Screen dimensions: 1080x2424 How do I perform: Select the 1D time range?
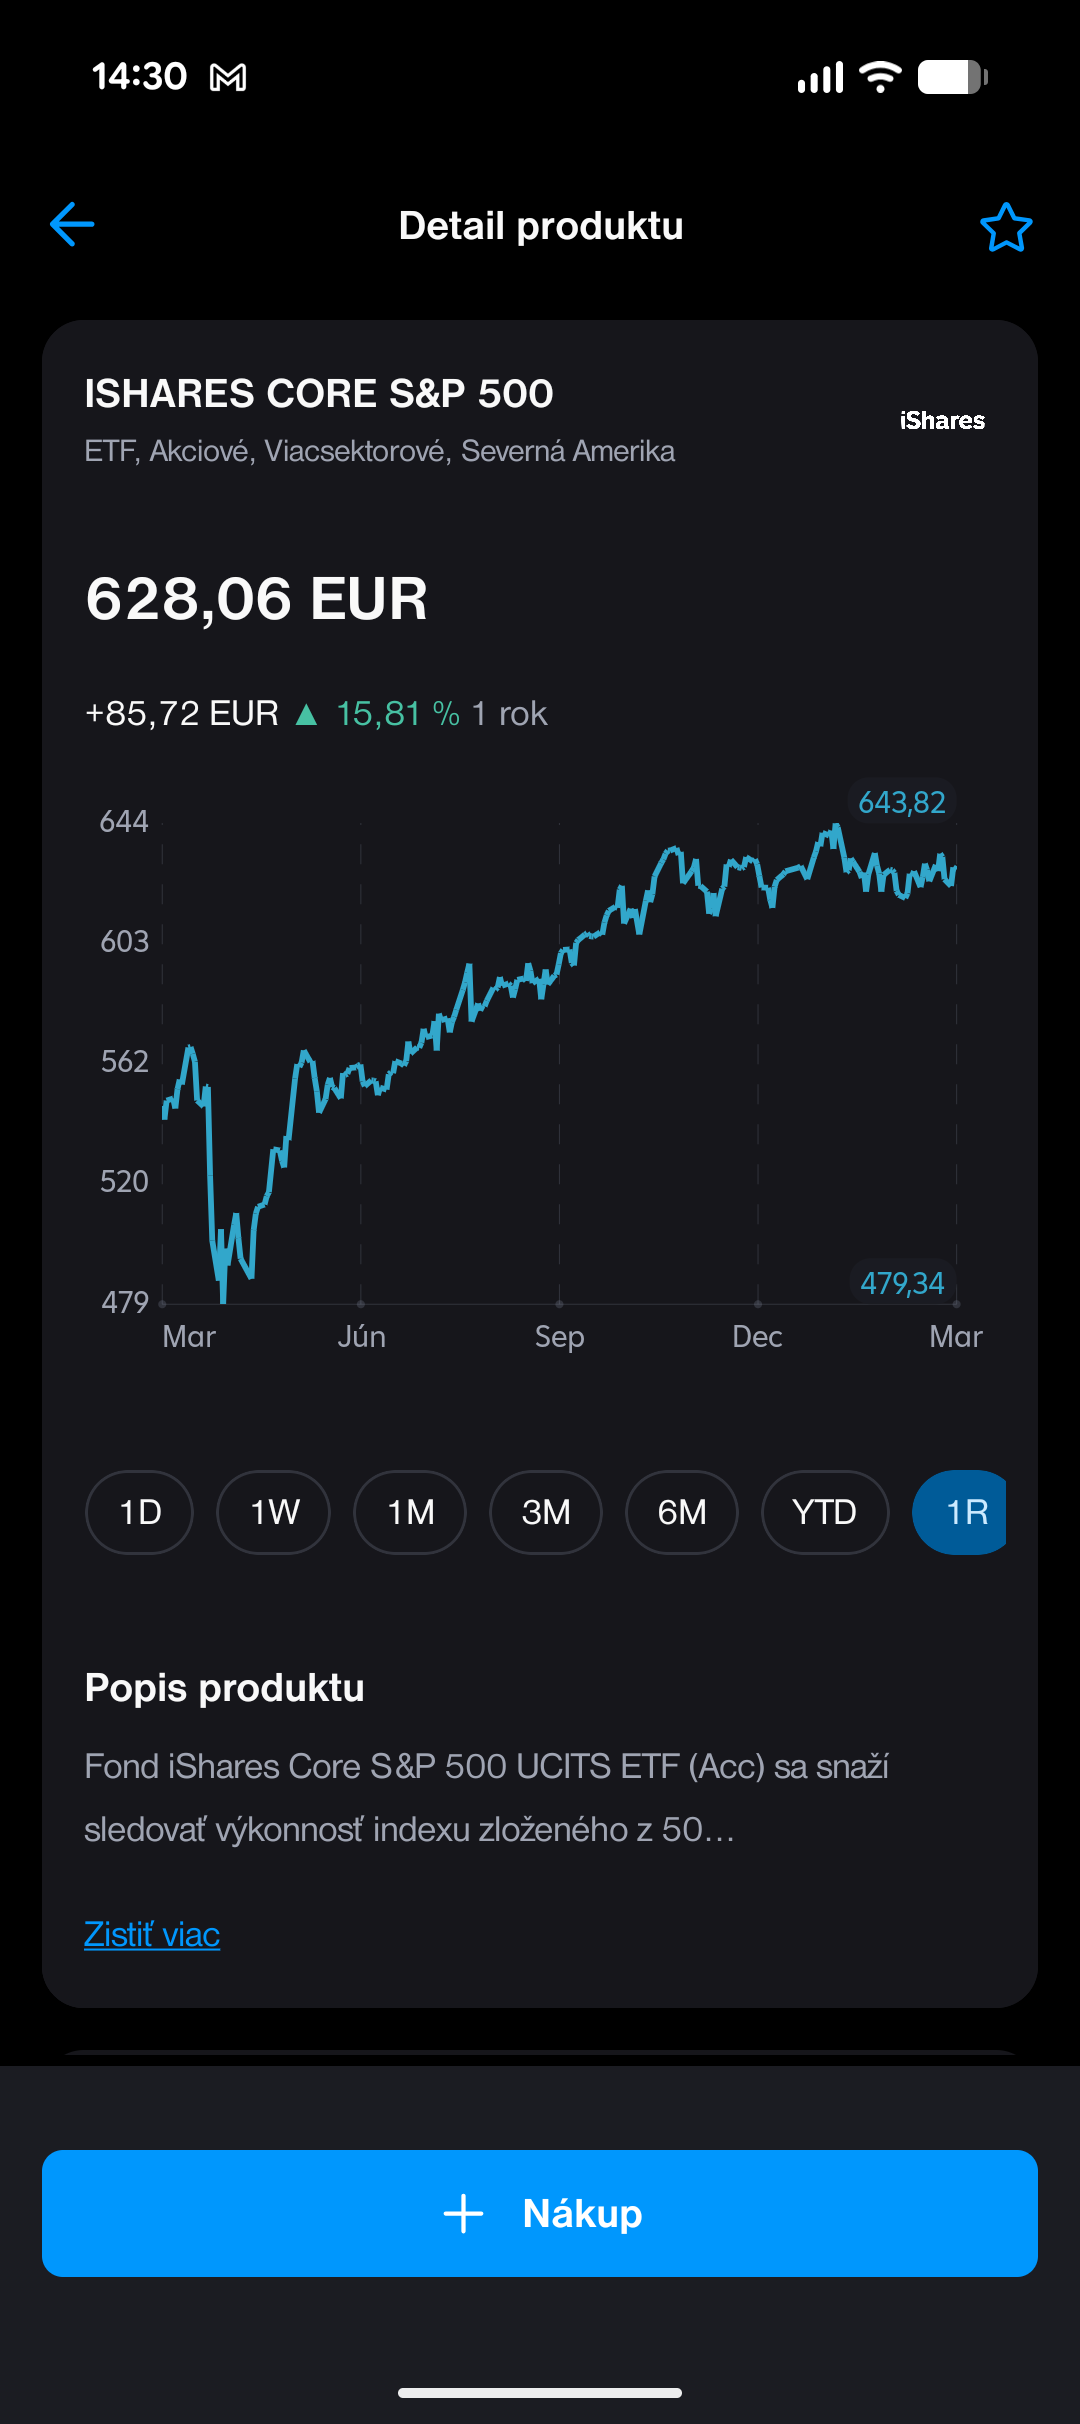pos(140,1512)
